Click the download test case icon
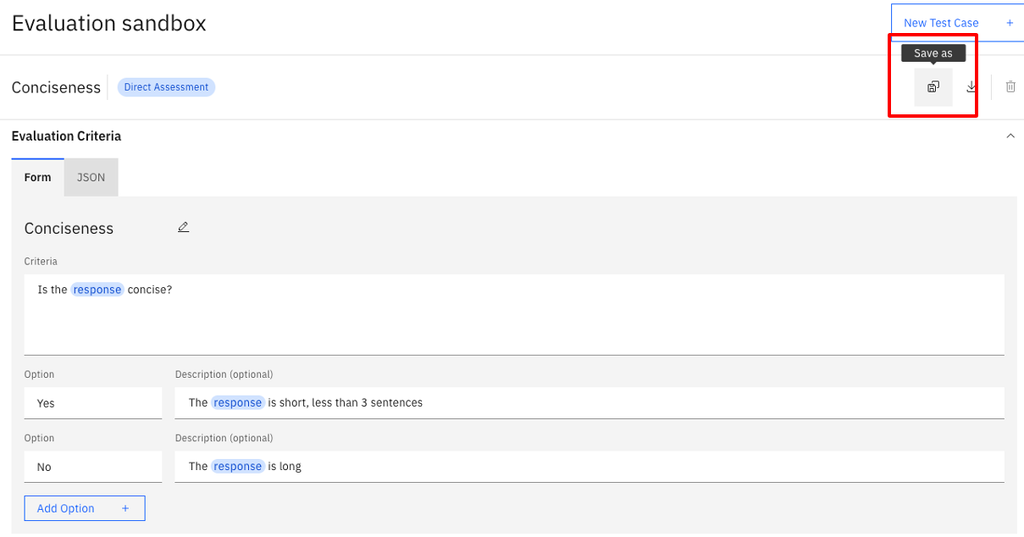Viewport: 1024px width, 537px height. pyautogui.click(x=971, y=87)
